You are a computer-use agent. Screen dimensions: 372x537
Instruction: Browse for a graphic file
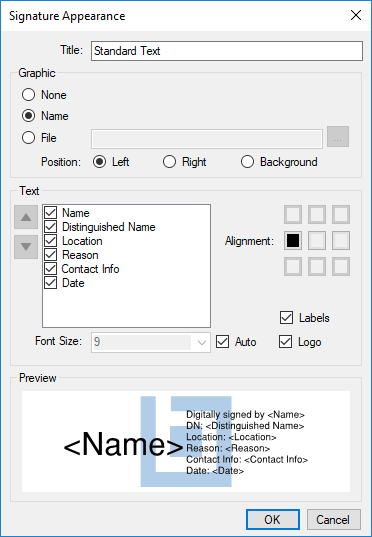point(338,137)
